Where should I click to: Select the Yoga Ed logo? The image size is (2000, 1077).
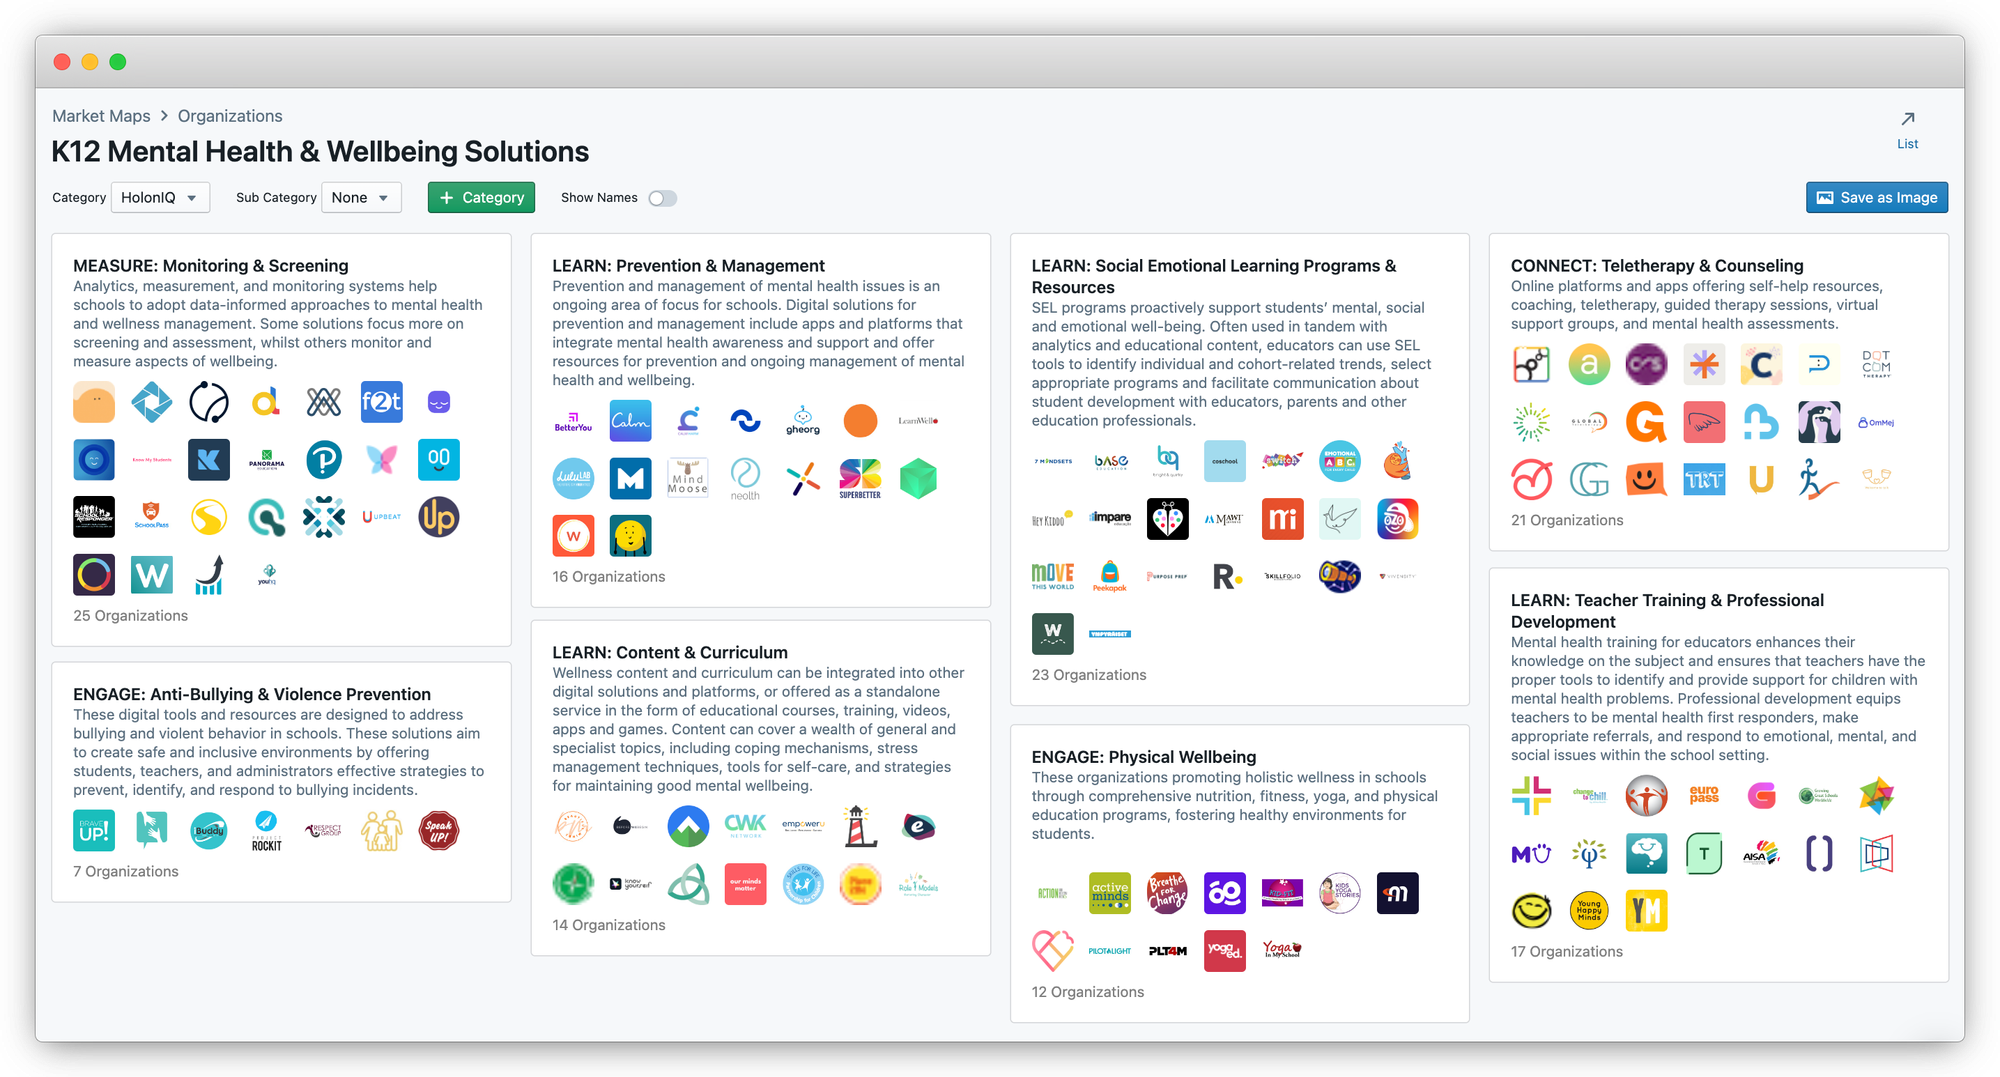pyautogui.click(x=1225, y=951)
